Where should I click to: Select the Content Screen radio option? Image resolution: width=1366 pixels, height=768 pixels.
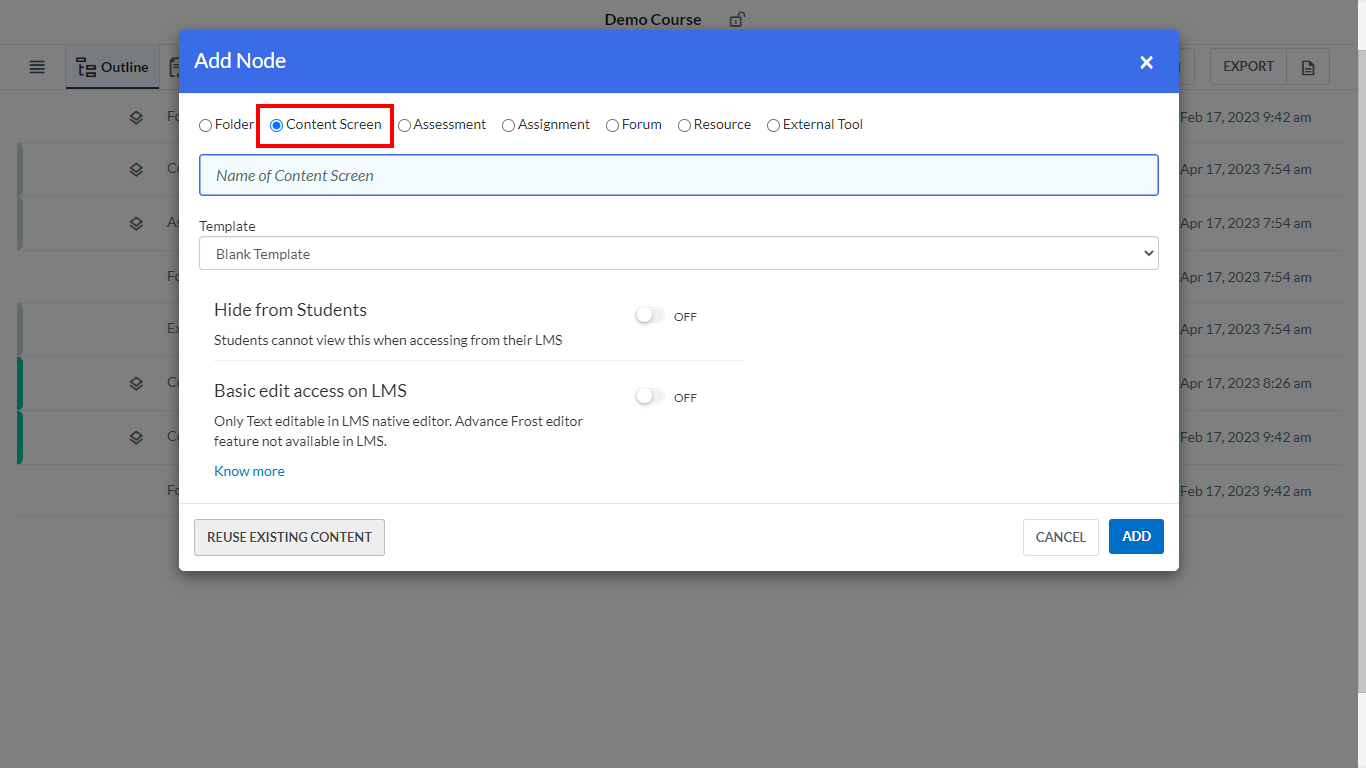[x=277, y=125]
